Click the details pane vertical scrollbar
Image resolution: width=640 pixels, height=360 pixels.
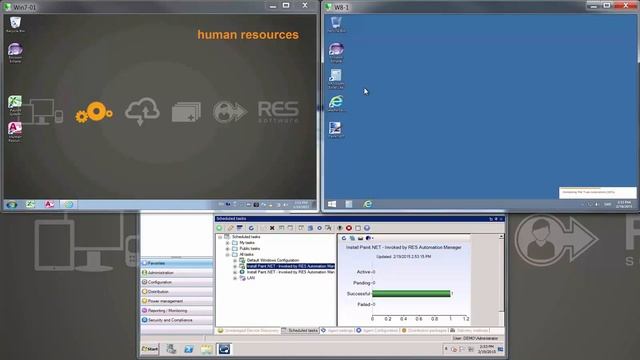(501, 280)
